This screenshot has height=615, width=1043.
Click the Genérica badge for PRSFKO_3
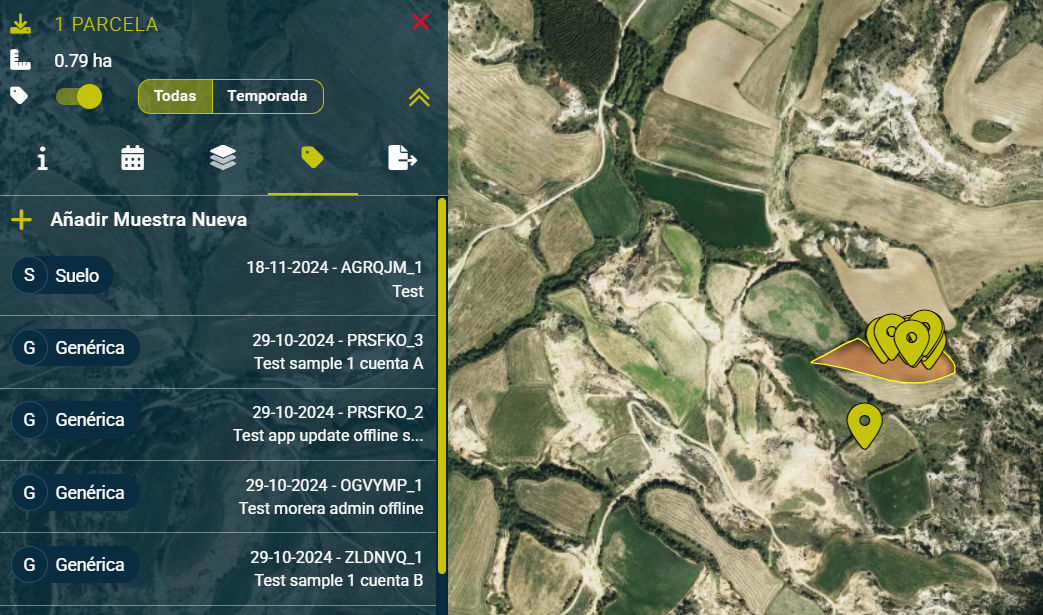click(x=75, y=347)
